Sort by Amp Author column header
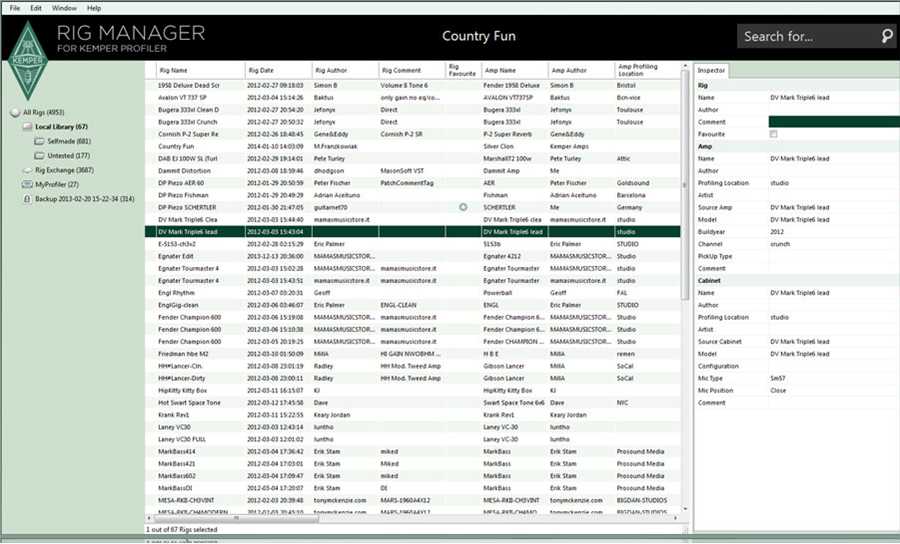 [581, 71]
